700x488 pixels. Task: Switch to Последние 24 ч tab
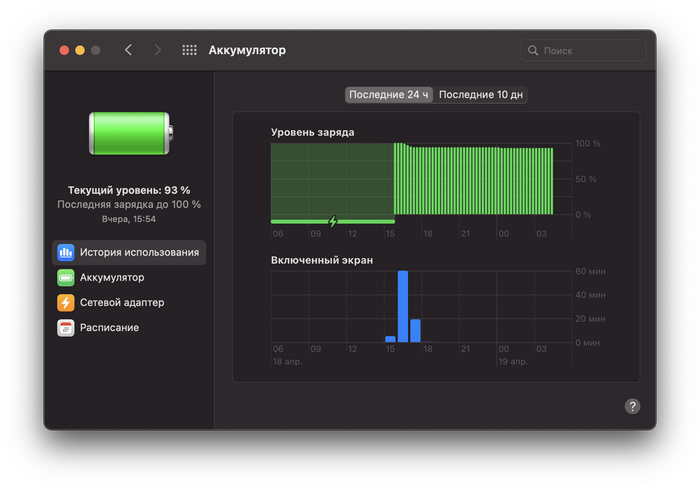point(388,95)
